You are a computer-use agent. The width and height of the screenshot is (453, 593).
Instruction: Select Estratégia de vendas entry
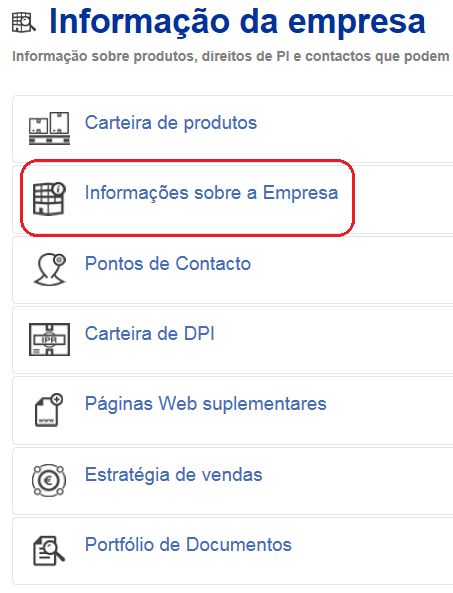[173, 475]
